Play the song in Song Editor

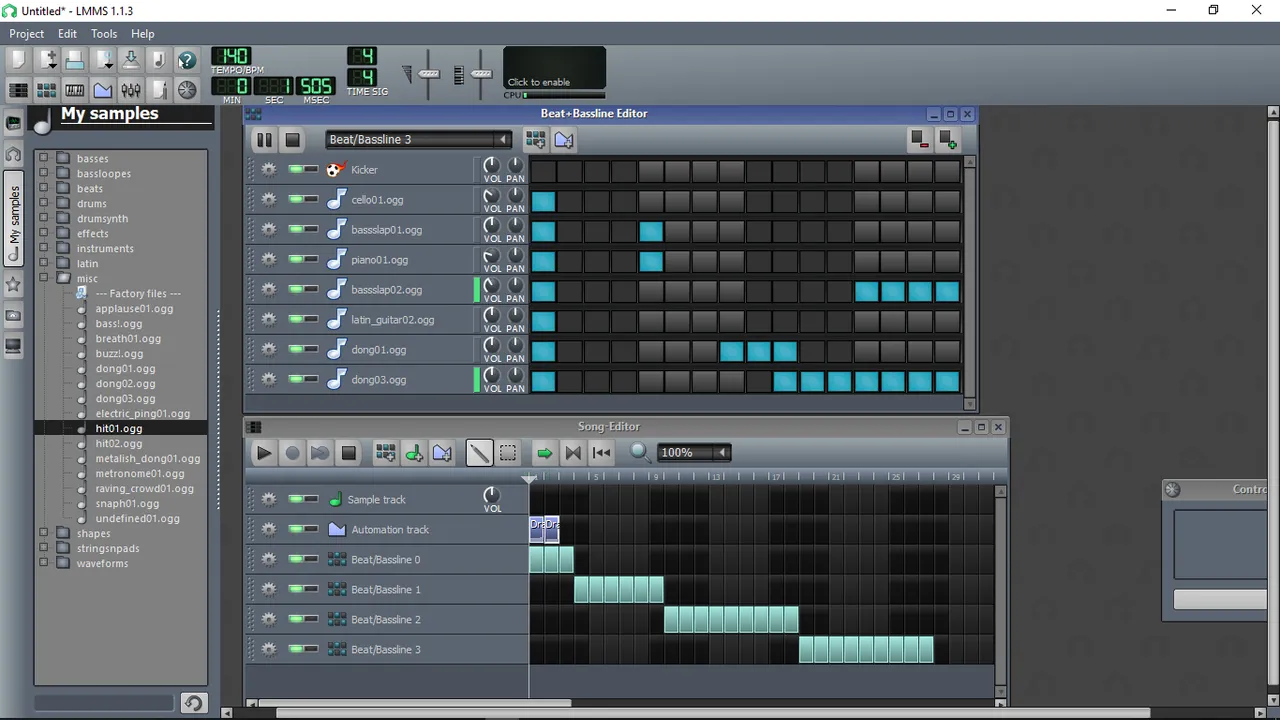[264, 453]
